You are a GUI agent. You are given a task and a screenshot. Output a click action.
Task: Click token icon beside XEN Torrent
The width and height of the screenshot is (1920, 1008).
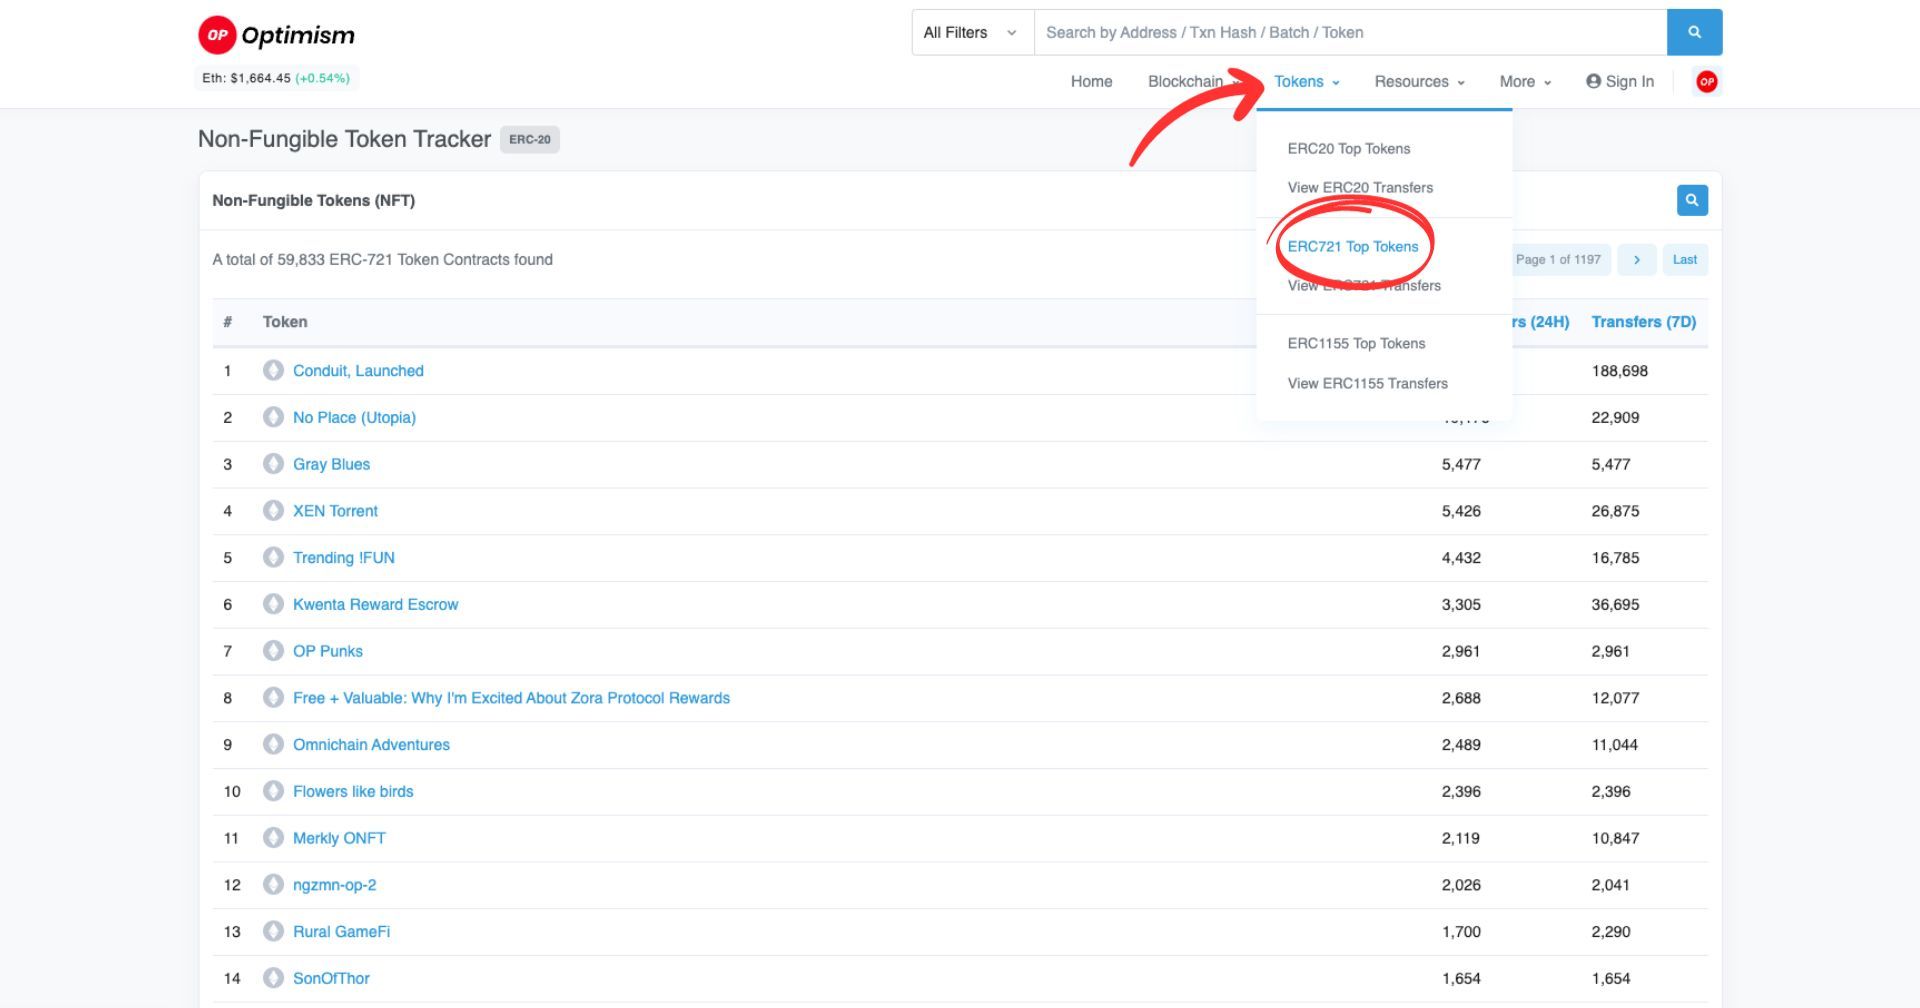pos(273,510)
